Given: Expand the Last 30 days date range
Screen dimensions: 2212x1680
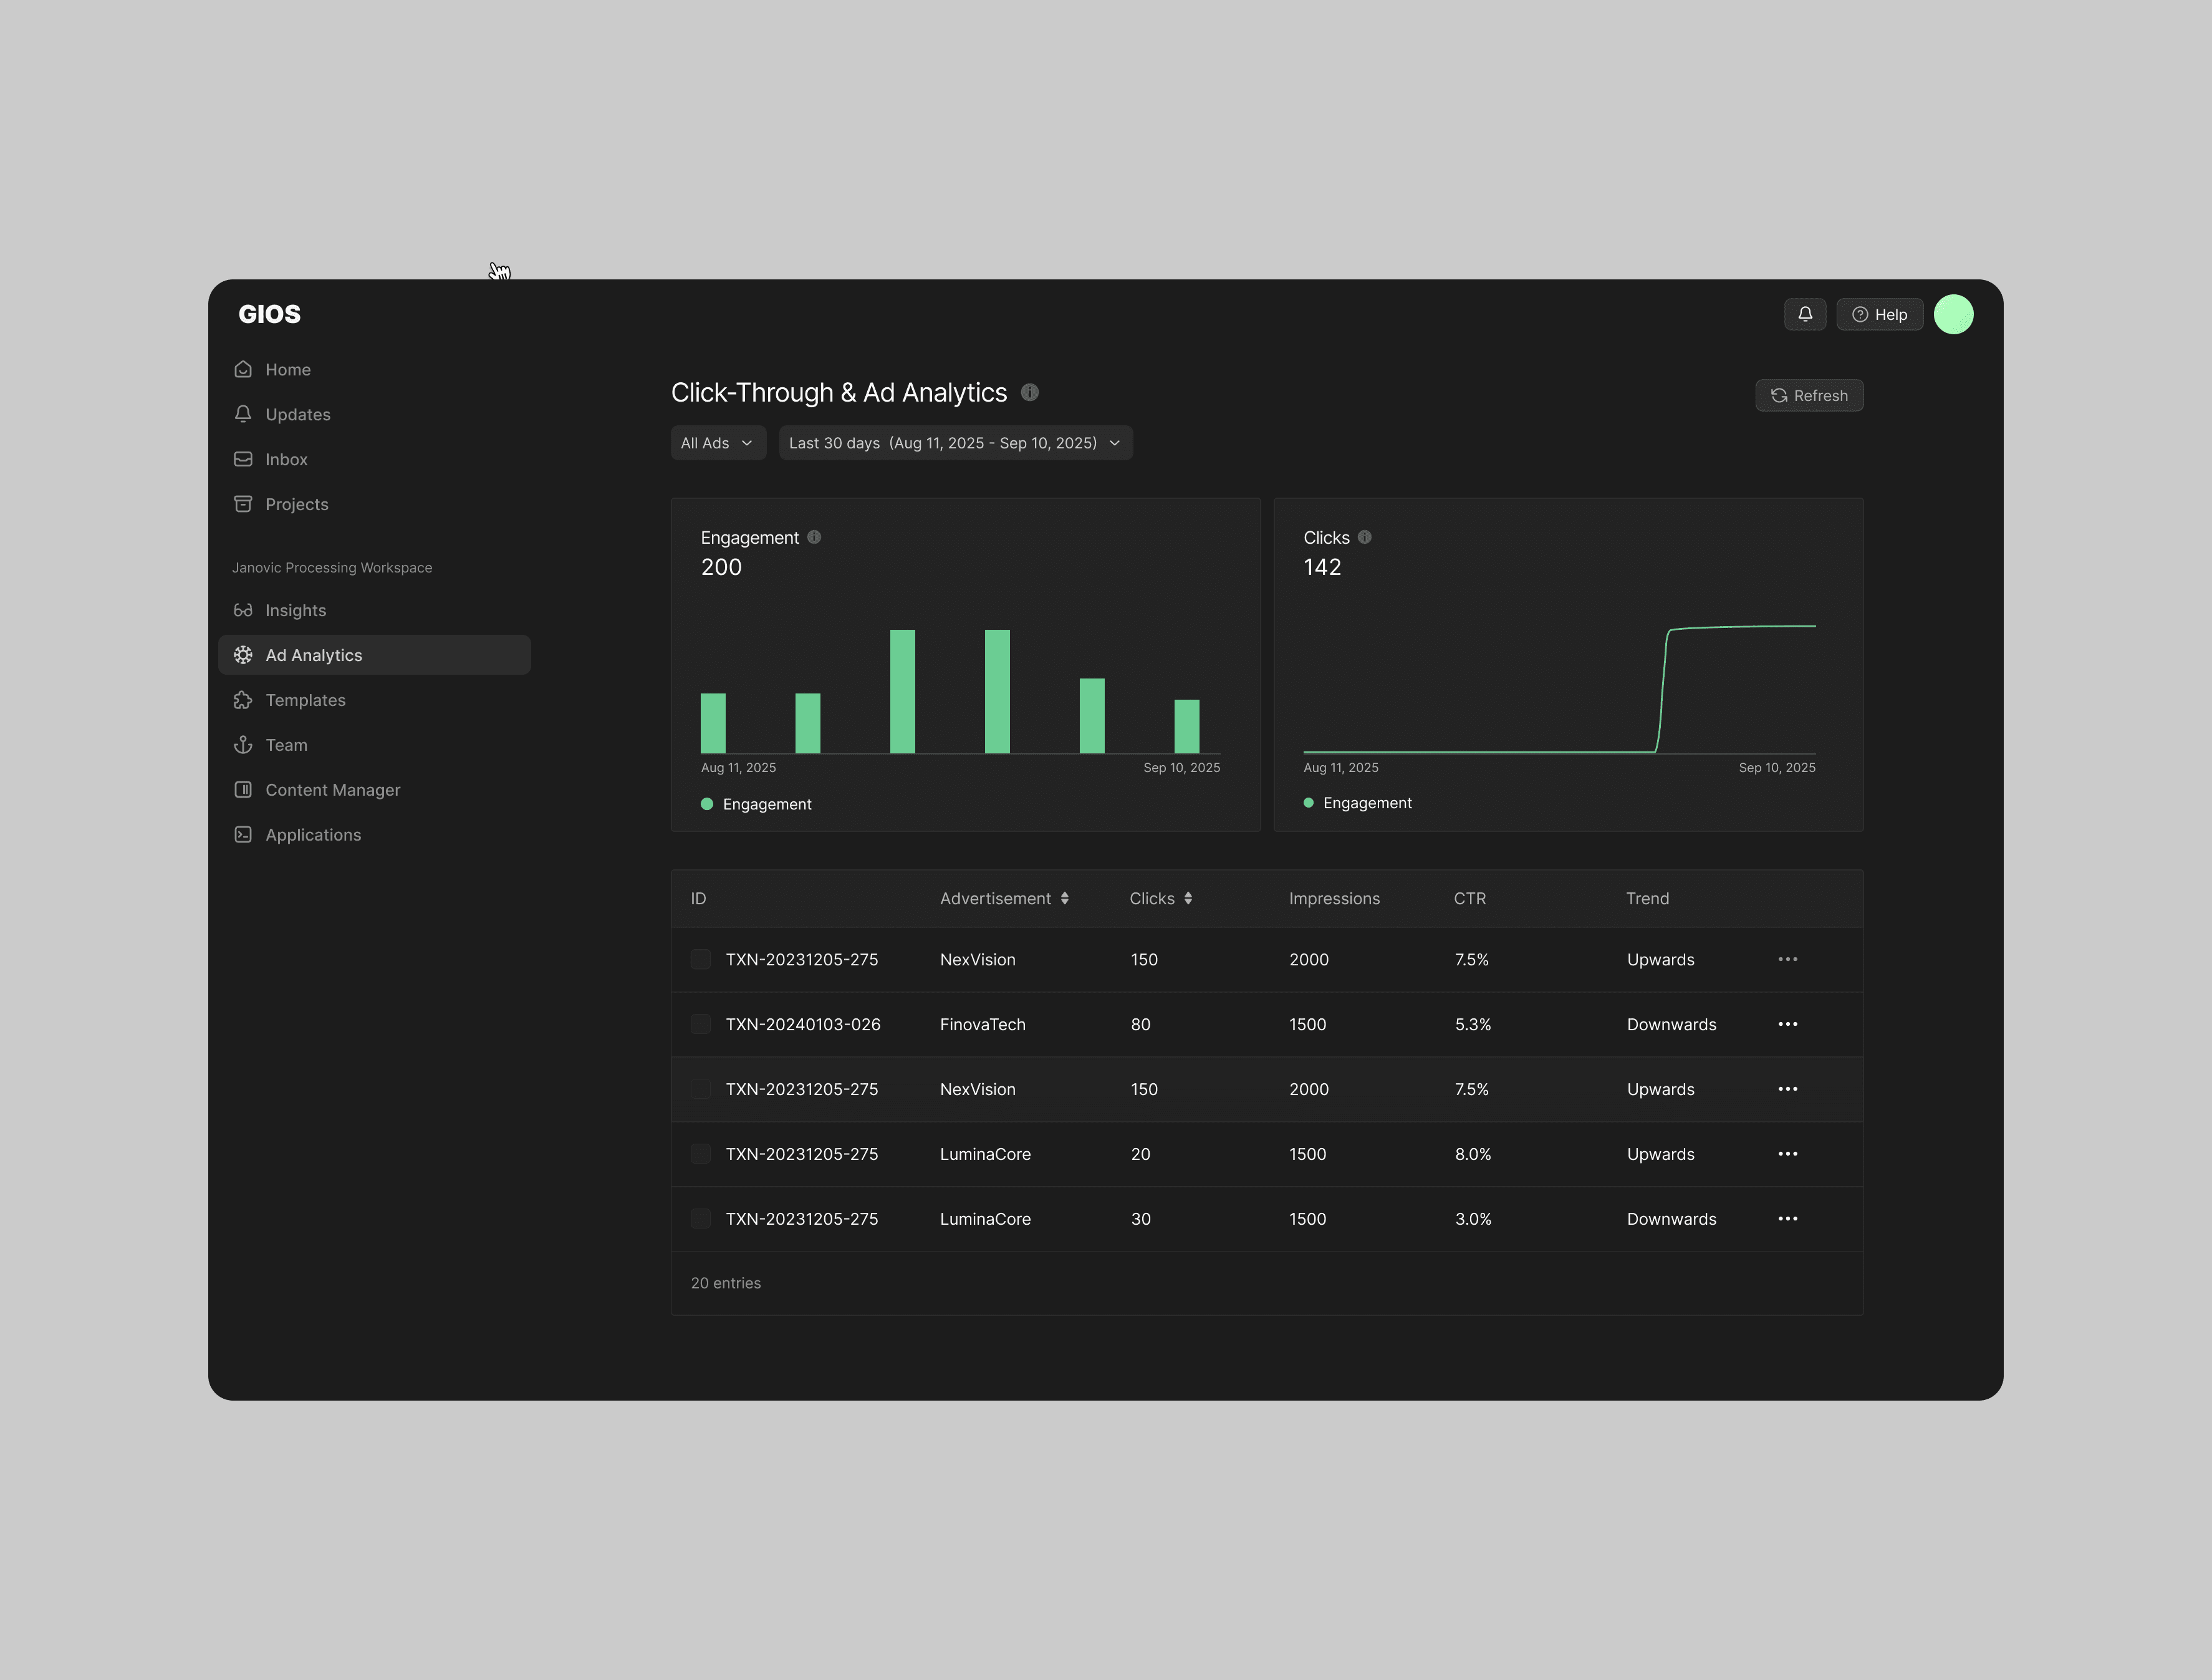Looking at the screenshot, I should tap(955, 443).
